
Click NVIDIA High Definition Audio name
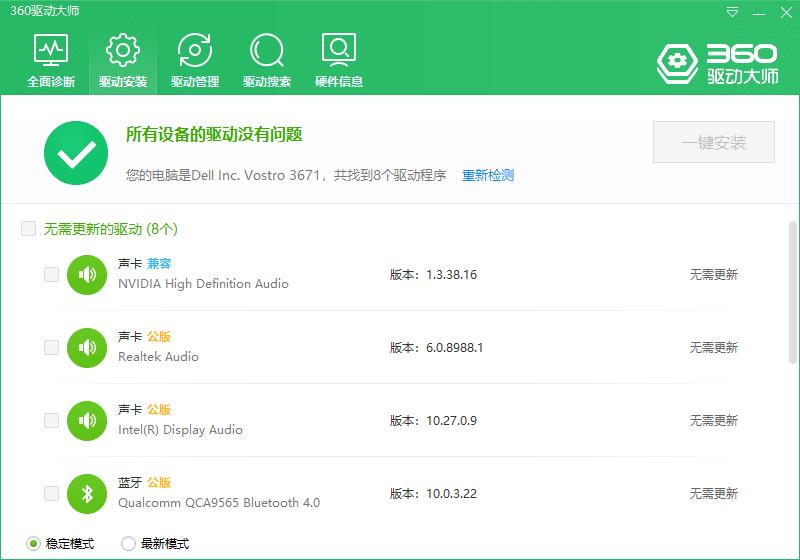coord(203,284)
